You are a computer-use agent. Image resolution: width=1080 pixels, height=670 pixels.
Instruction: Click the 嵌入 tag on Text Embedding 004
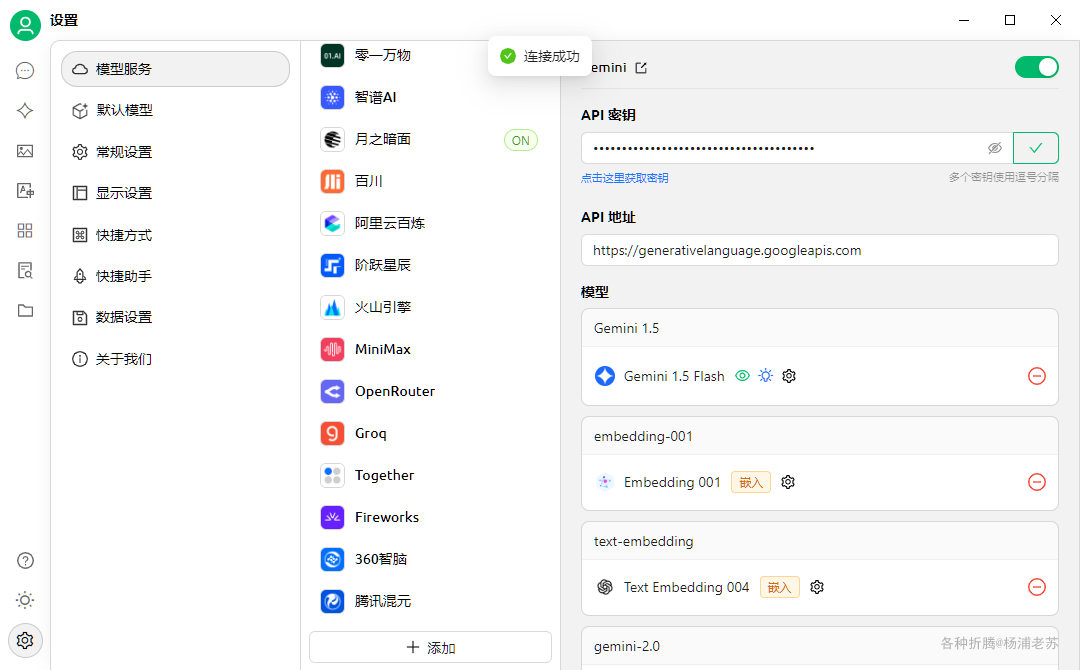click(780, 587)
